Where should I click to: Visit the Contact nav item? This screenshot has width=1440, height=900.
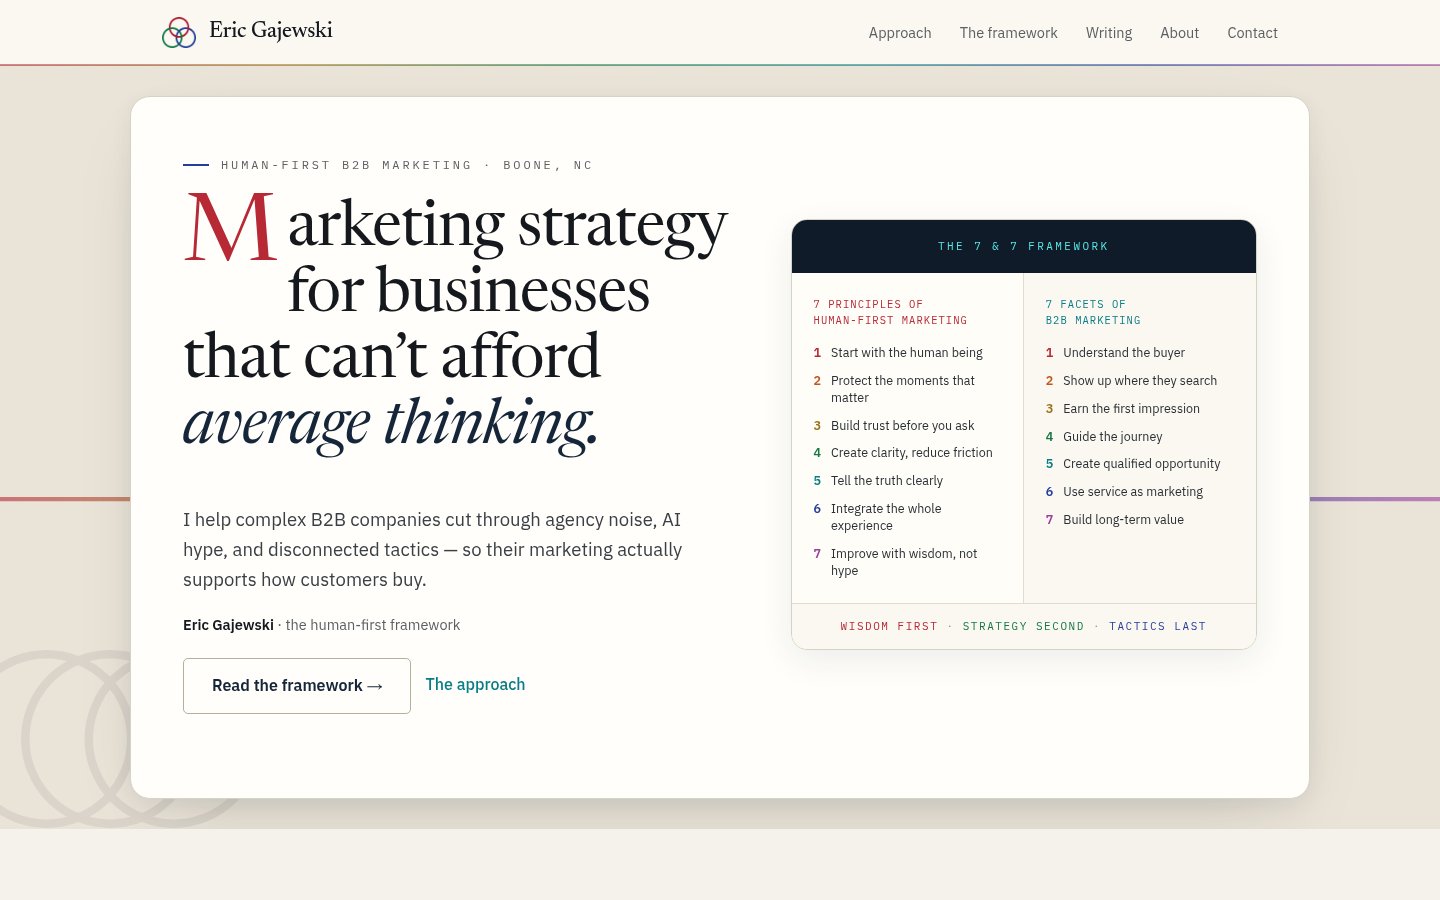tap(1252, 33)
